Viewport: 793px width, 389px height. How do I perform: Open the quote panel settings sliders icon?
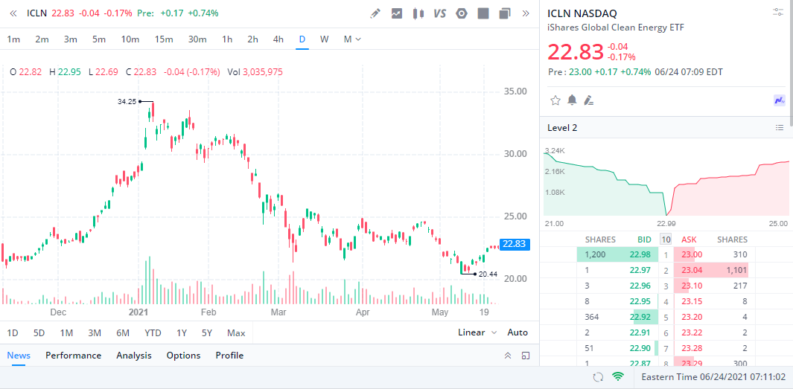[778, 12]
